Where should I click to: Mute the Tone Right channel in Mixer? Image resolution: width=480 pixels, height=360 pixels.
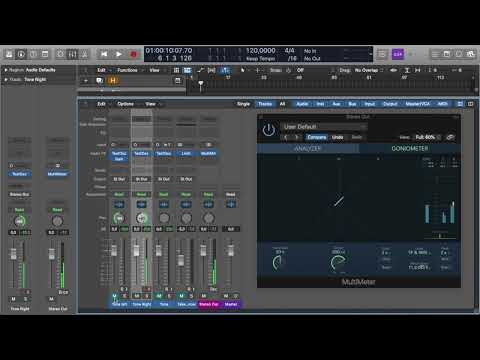click(x=137, y=296)
